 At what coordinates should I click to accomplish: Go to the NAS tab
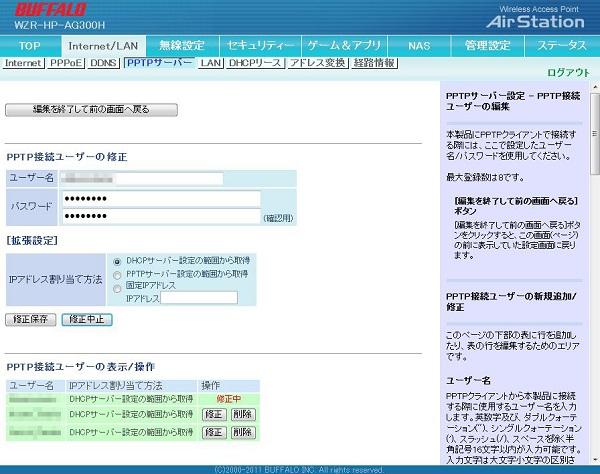[x=419, y=45]
